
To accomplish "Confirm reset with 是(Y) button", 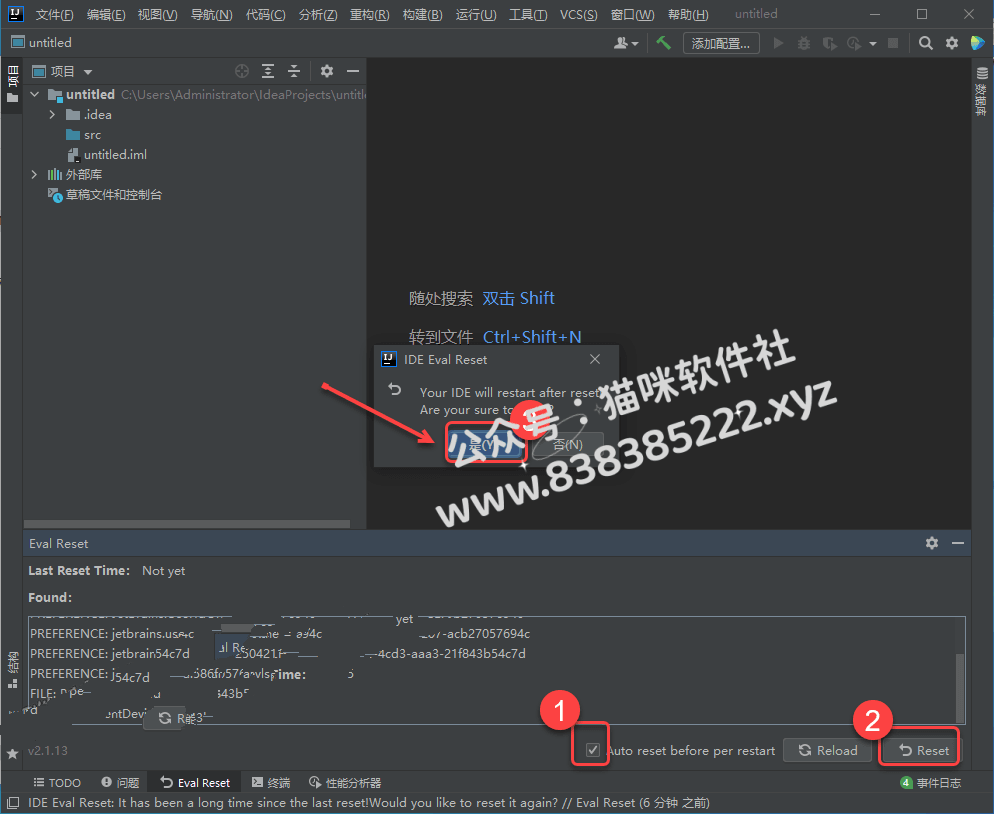I will click(486, 444).
